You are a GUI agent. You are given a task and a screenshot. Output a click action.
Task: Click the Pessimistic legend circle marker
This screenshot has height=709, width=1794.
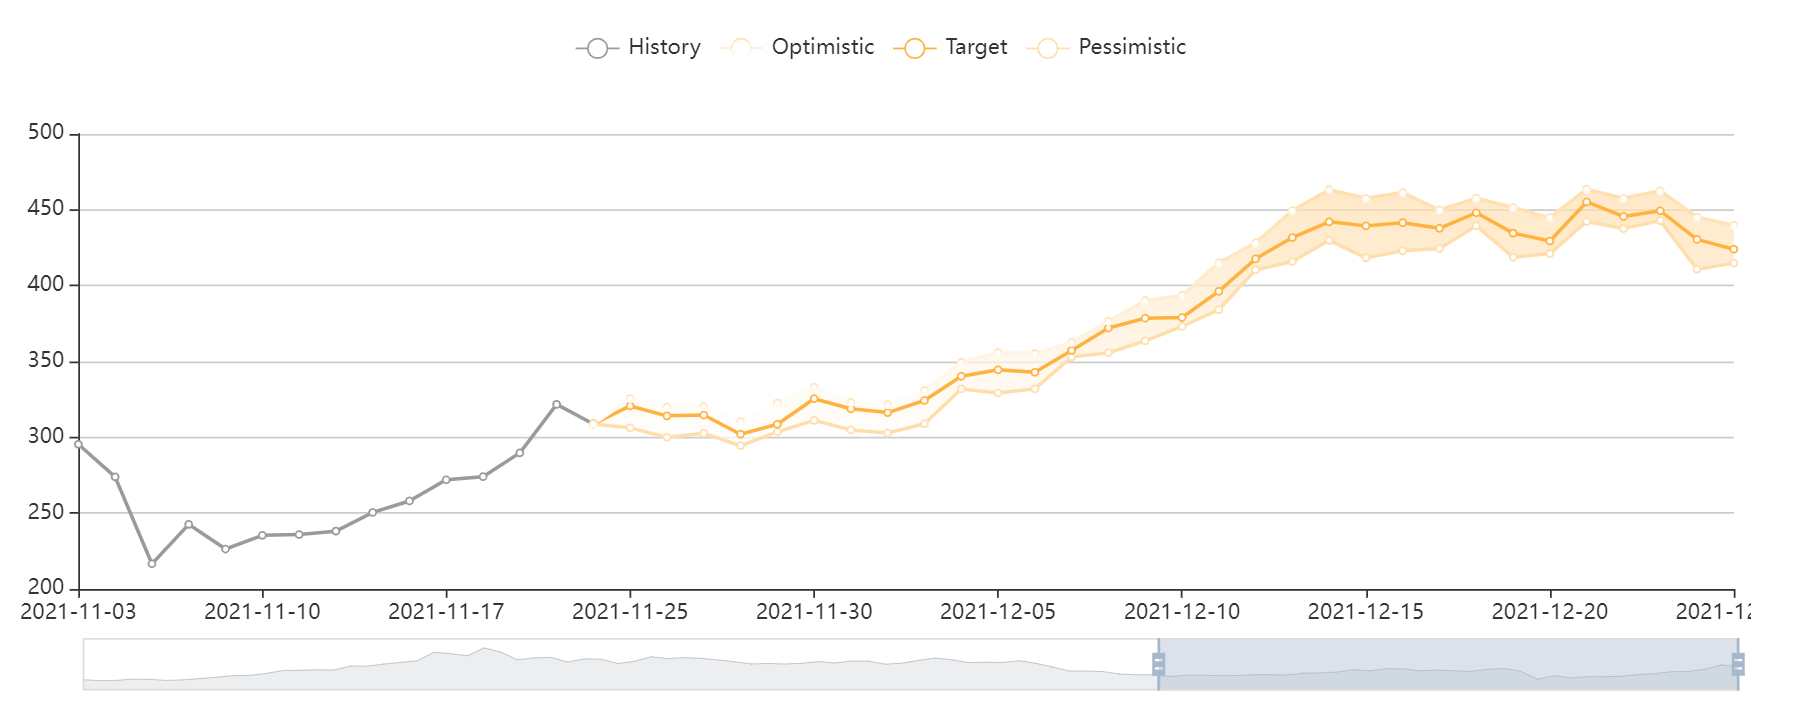tap(1047, 48)
